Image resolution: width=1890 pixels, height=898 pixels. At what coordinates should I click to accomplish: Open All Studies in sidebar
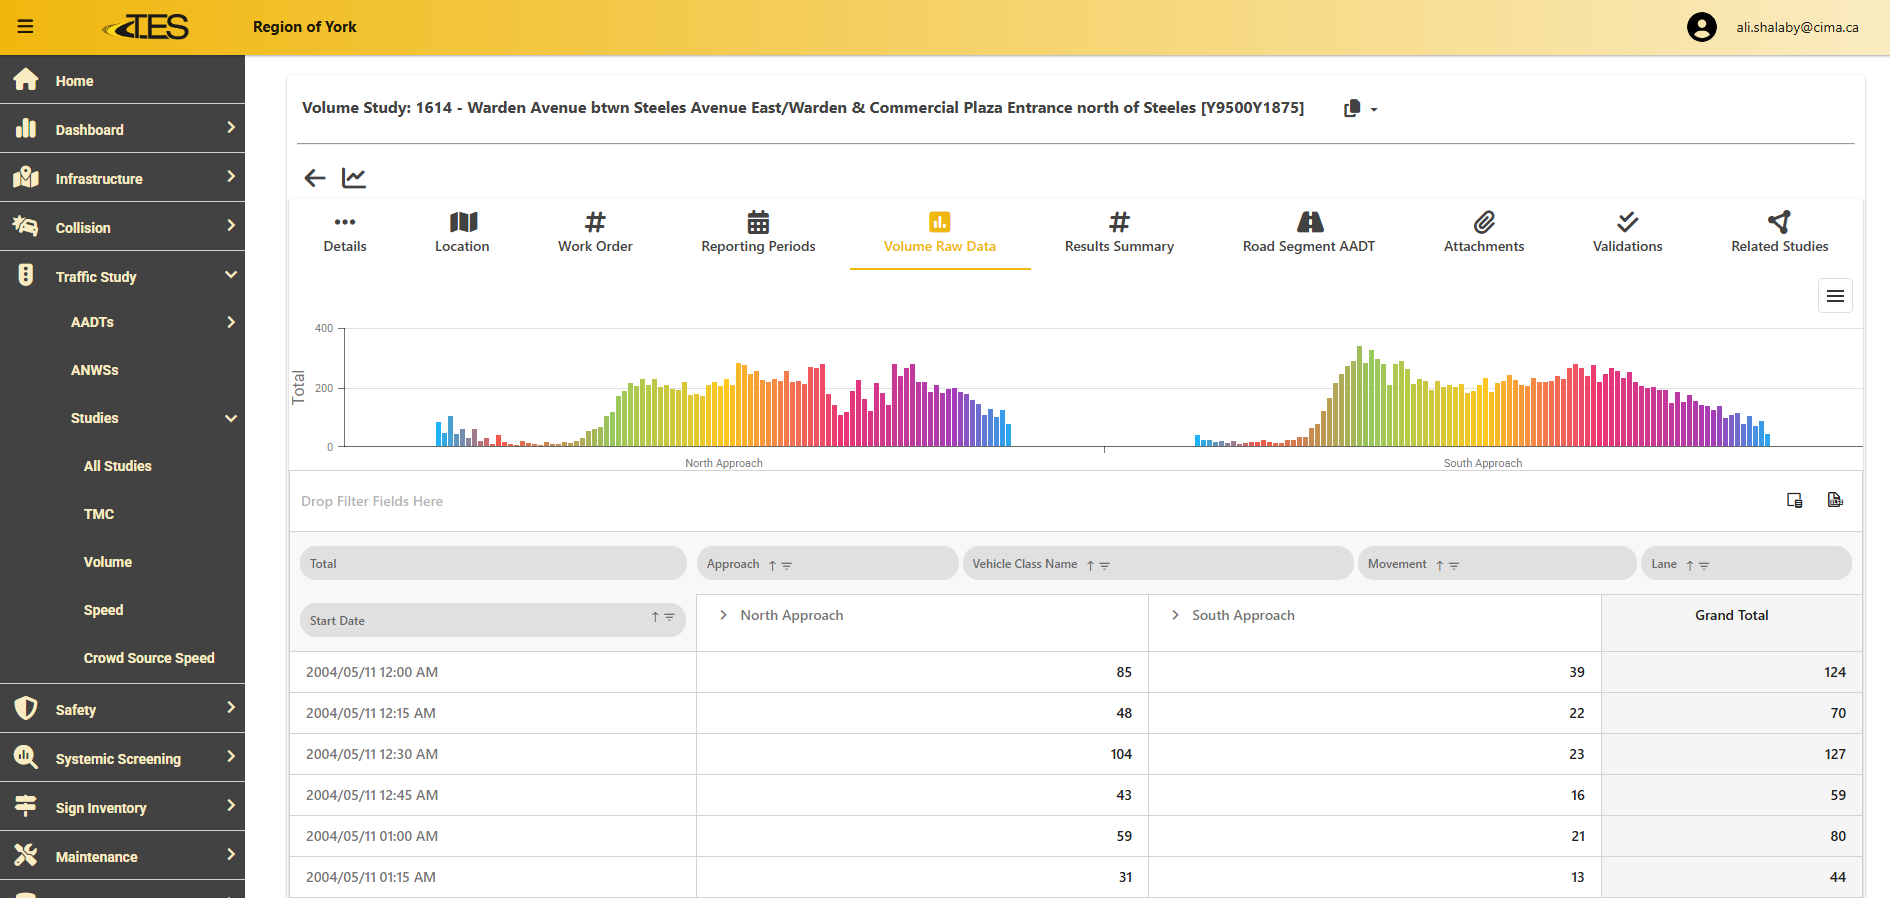[x=117, y=466]
